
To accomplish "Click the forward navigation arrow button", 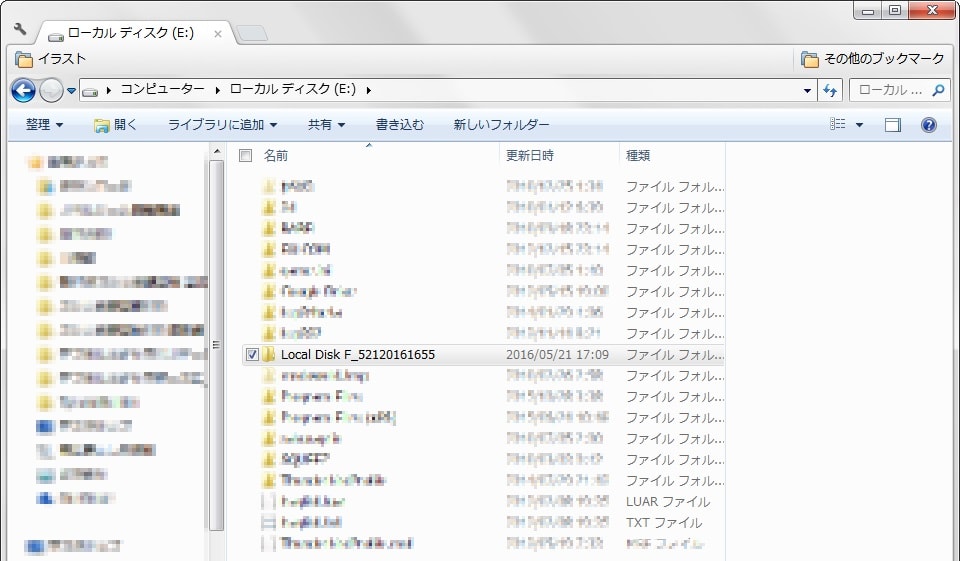I will [x=51, y=91].
